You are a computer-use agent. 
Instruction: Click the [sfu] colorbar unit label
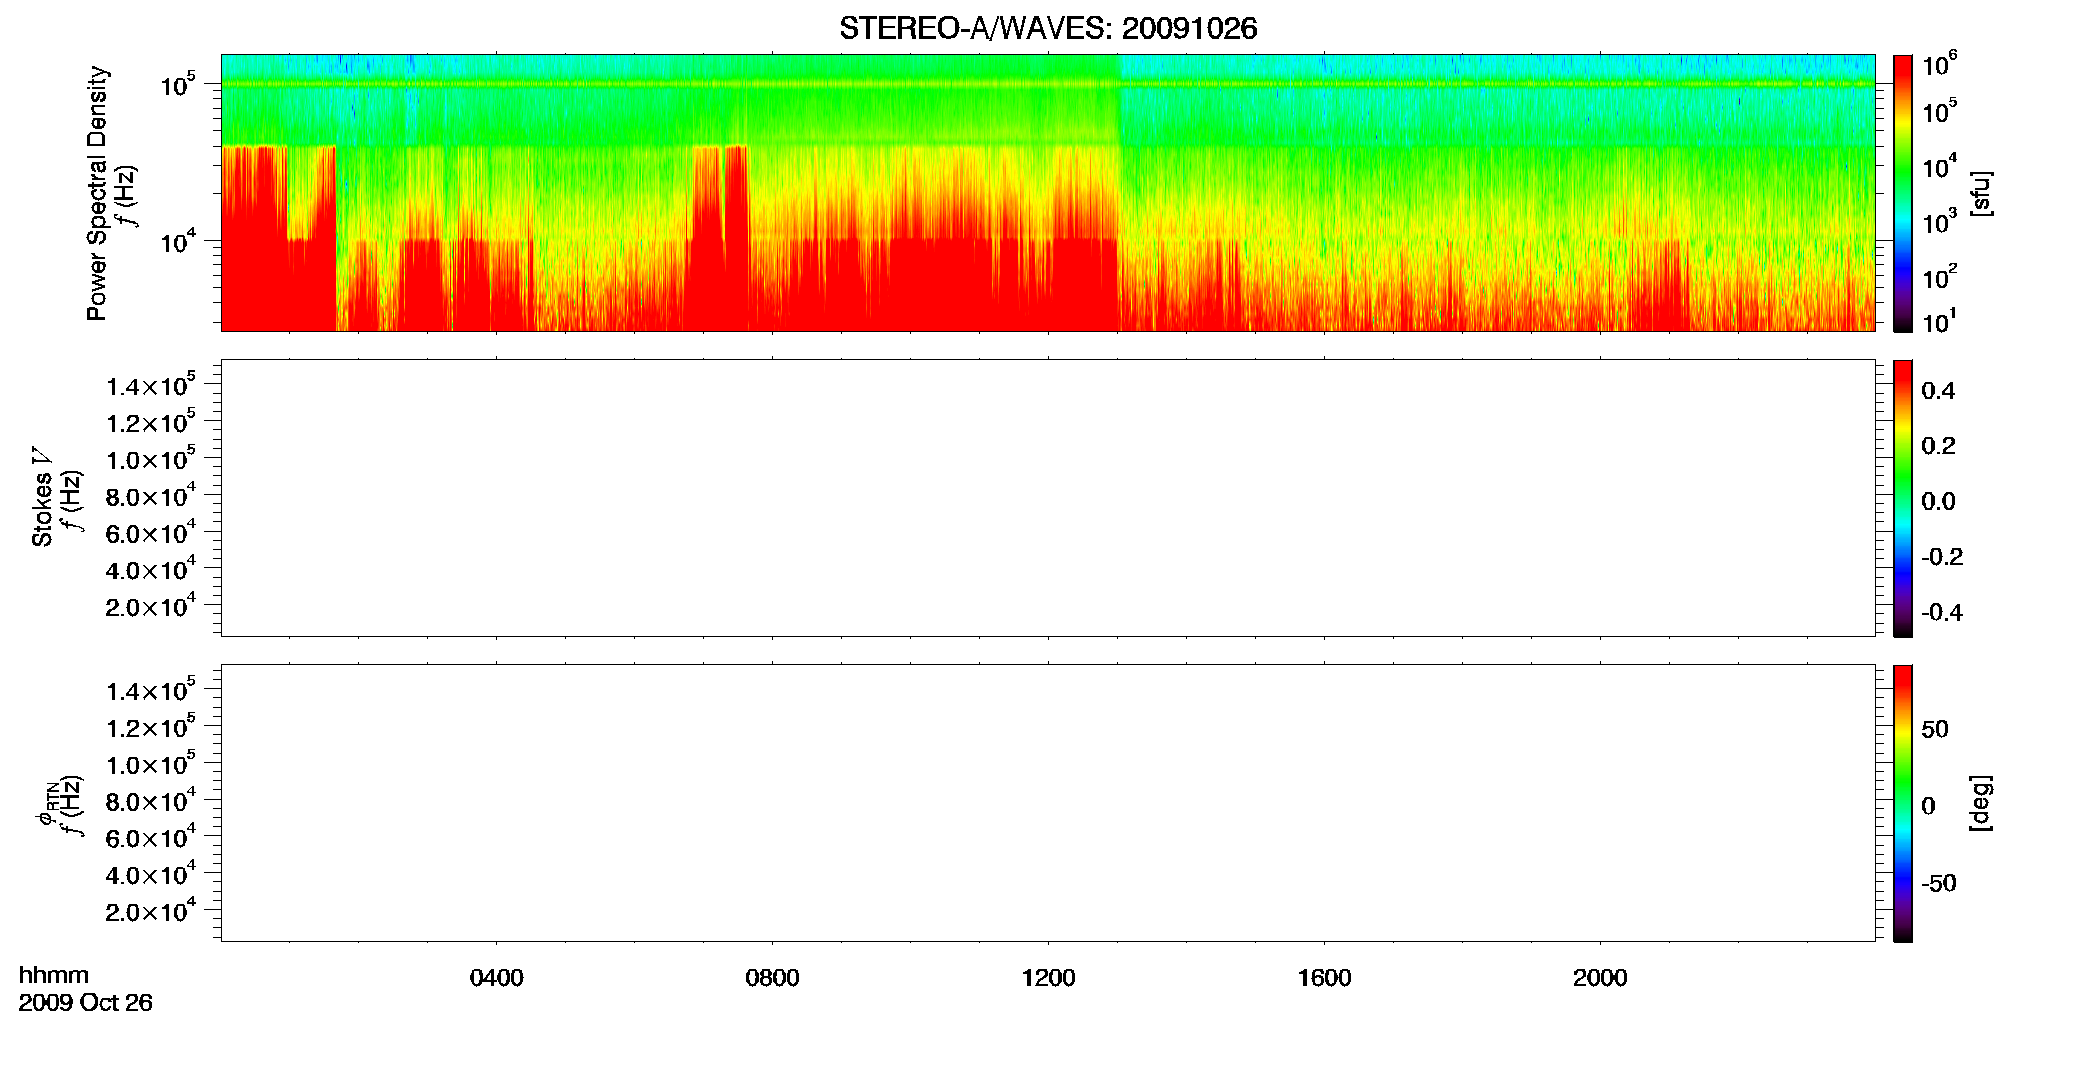[x=1981, y=193]
